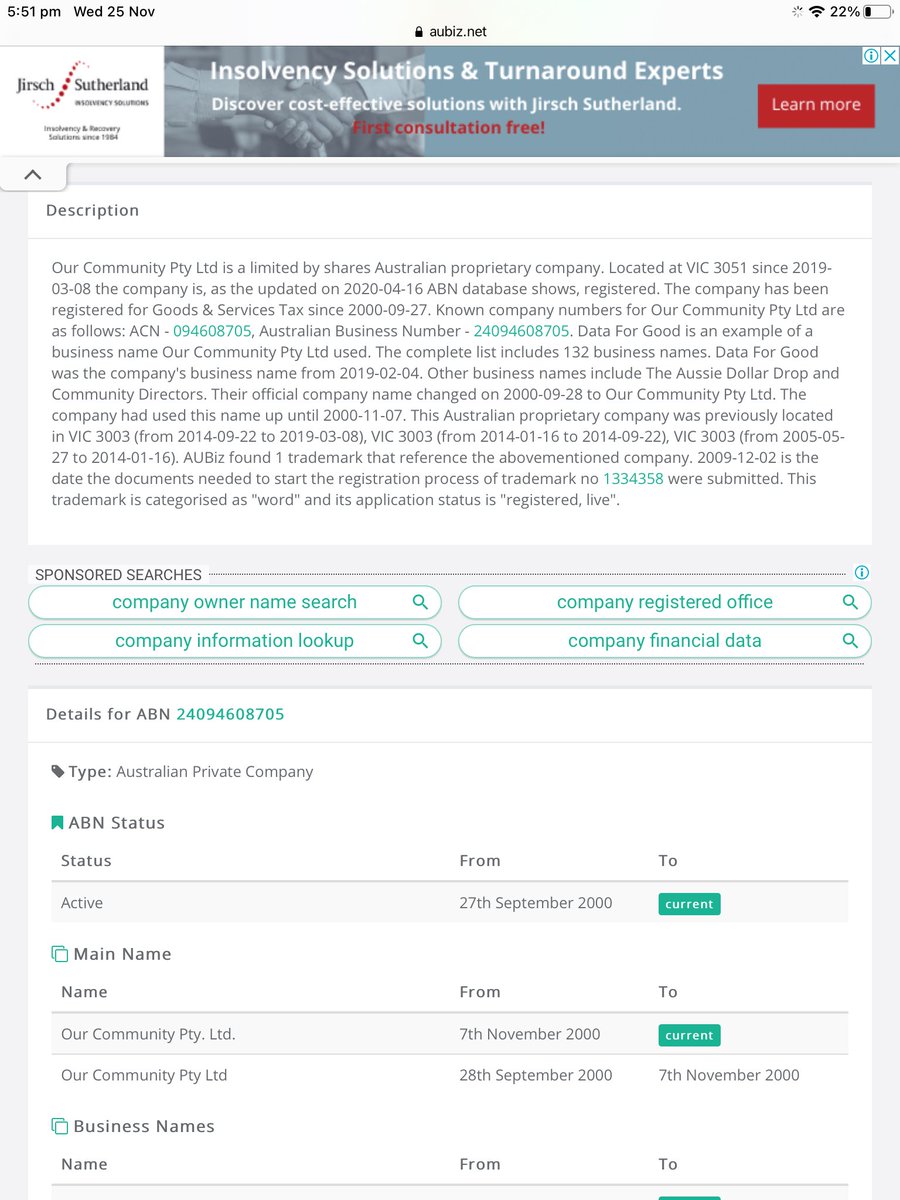Click current badge for Our Community Pty. Ltd.
The image size is (900, 1200).
(689, 1035)
